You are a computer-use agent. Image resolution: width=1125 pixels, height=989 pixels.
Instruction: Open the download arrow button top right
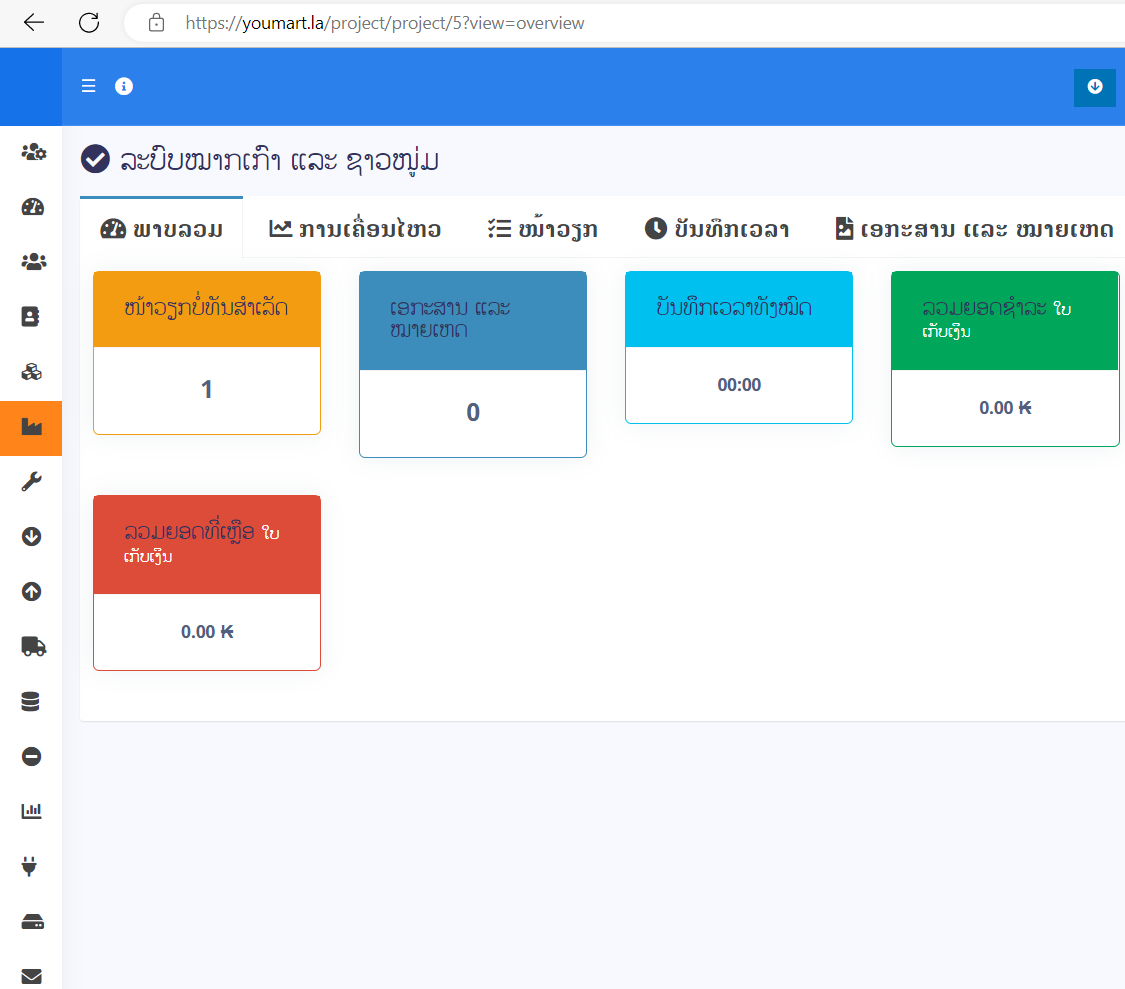pos(1094,87)
